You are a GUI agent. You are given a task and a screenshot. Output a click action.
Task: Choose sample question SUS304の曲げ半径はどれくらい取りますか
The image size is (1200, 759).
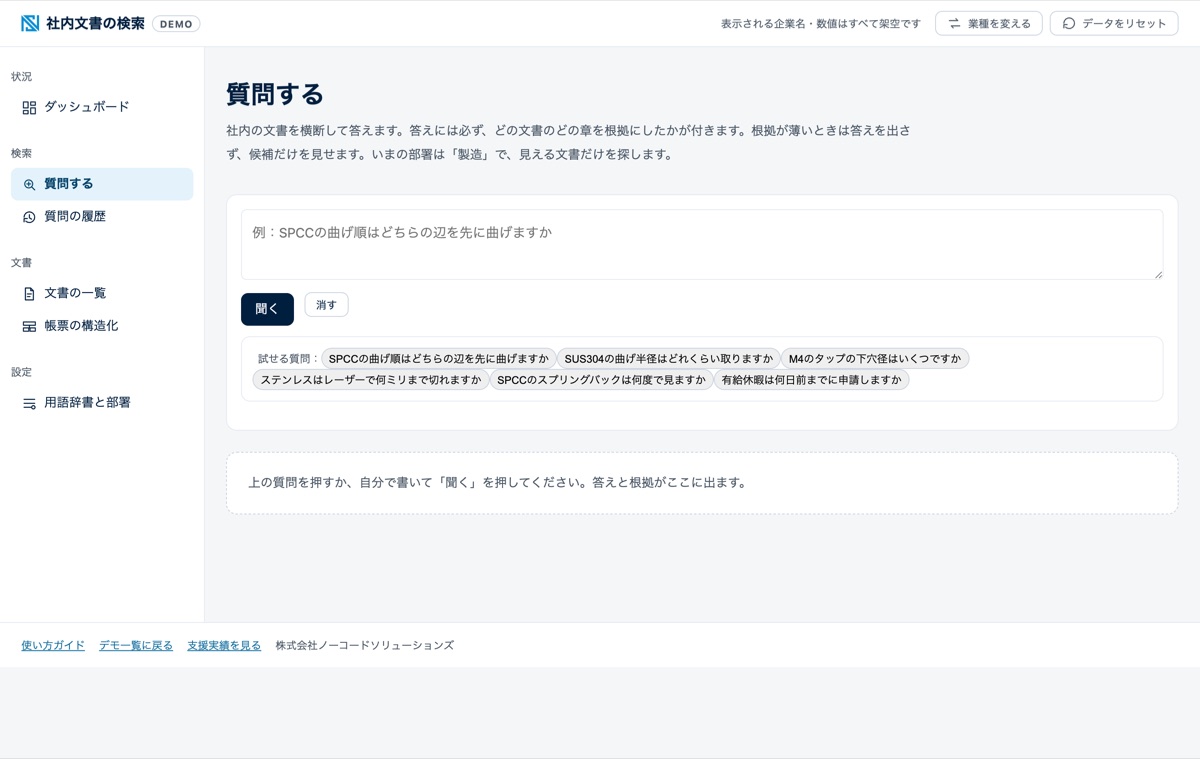pyautogui.click(x=669, y=359)
